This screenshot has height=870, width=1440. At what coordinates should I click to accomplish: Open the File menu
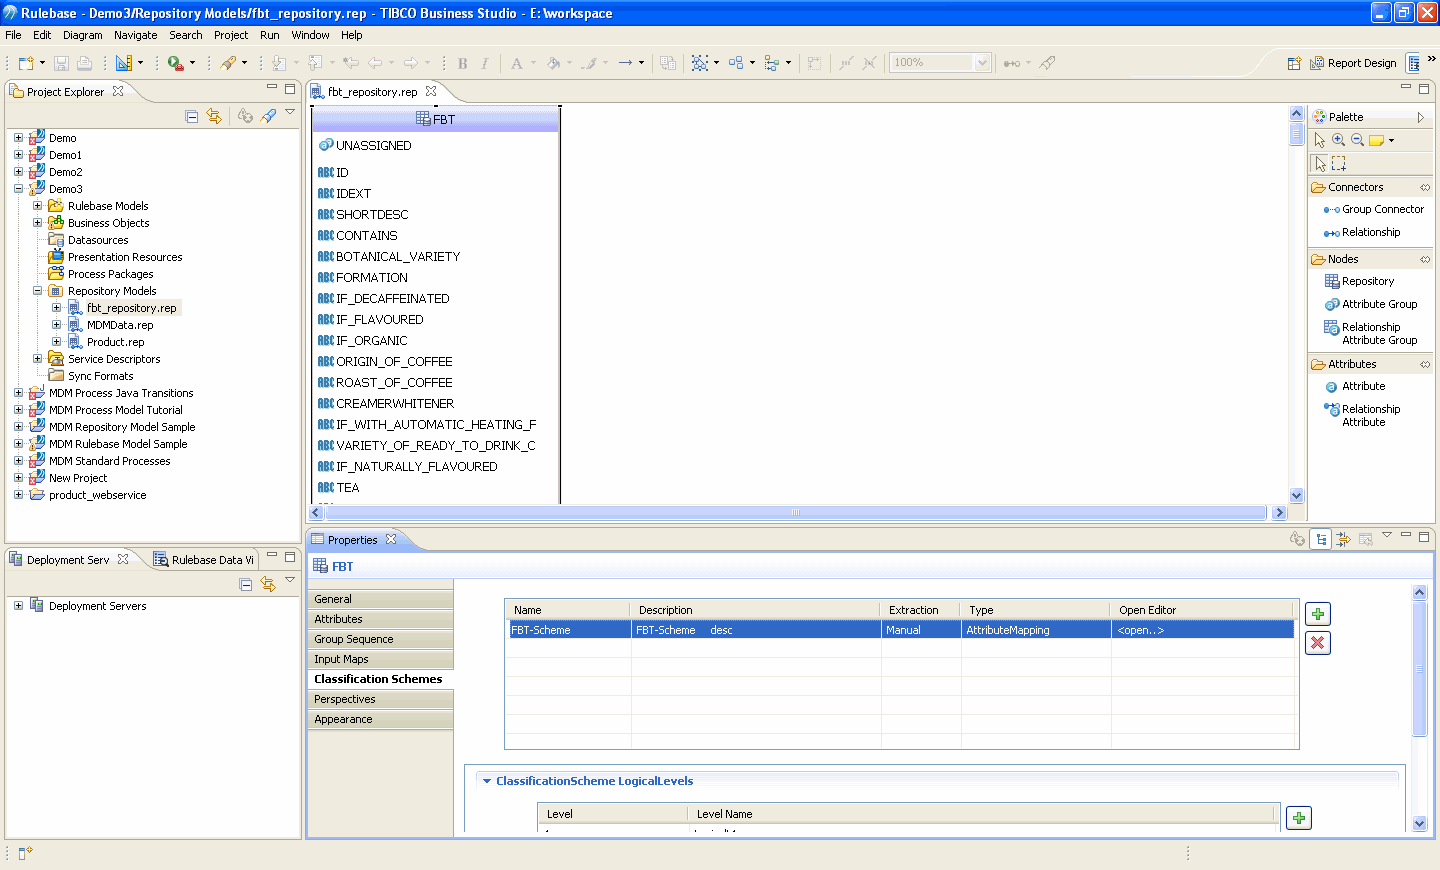tap(13, 35)
